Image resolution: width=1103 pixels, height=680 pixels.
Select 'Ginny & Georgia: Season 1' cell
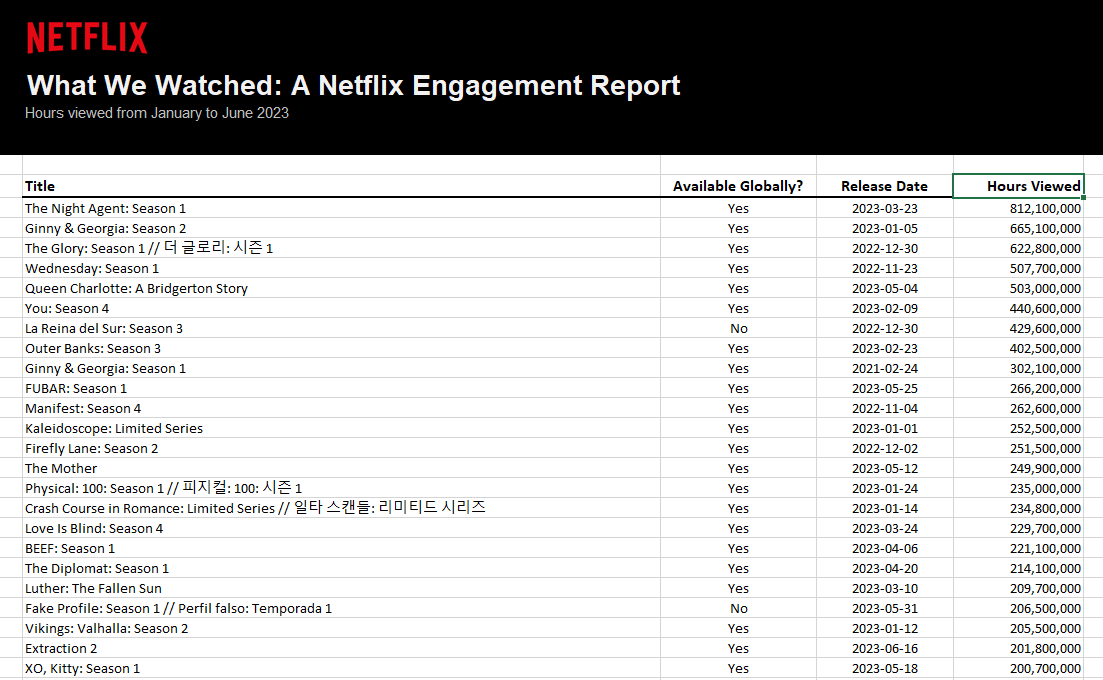point(341,368)
